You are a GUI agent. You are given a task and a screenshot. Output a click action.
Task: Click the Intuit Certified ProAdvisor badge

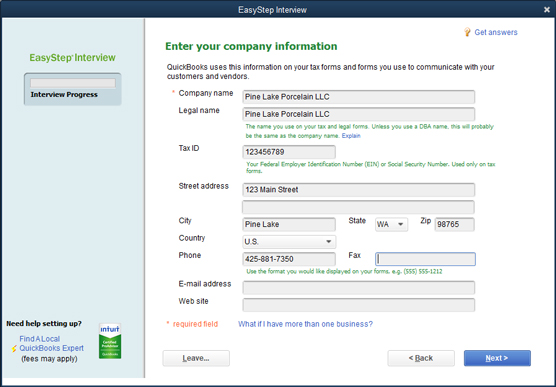[x=110, y=341]
